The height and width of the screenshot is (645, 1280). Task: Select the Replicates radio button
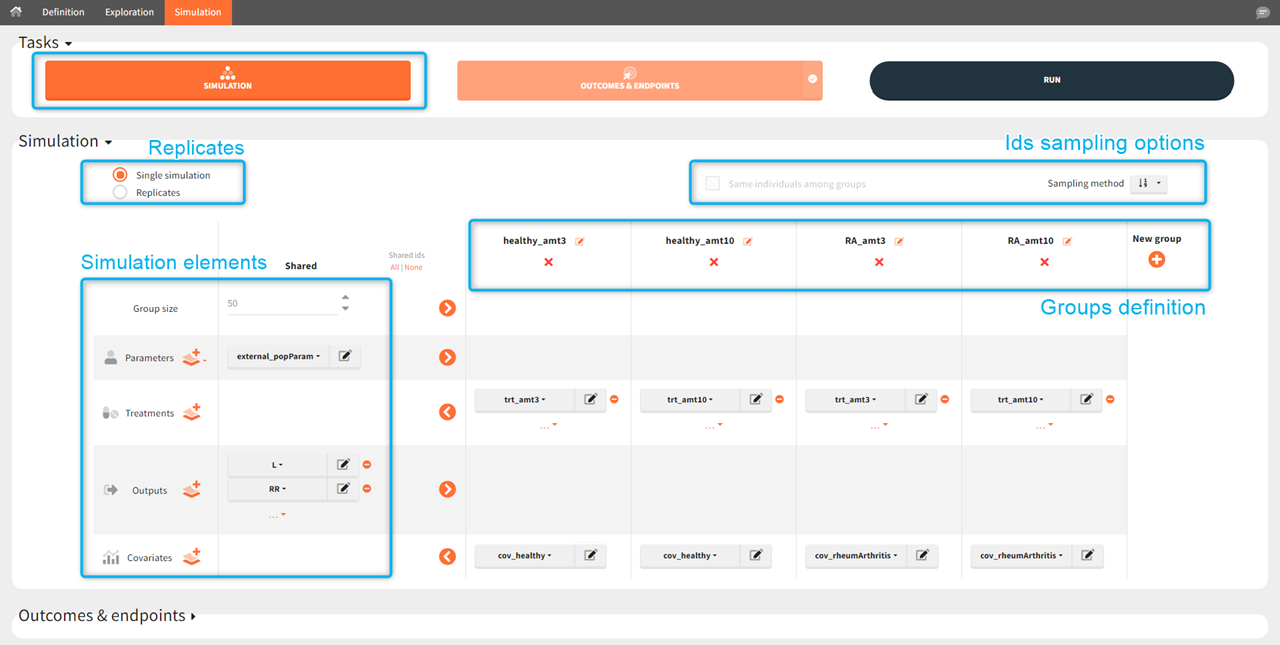pyautogui.click(x=120, y=192)
